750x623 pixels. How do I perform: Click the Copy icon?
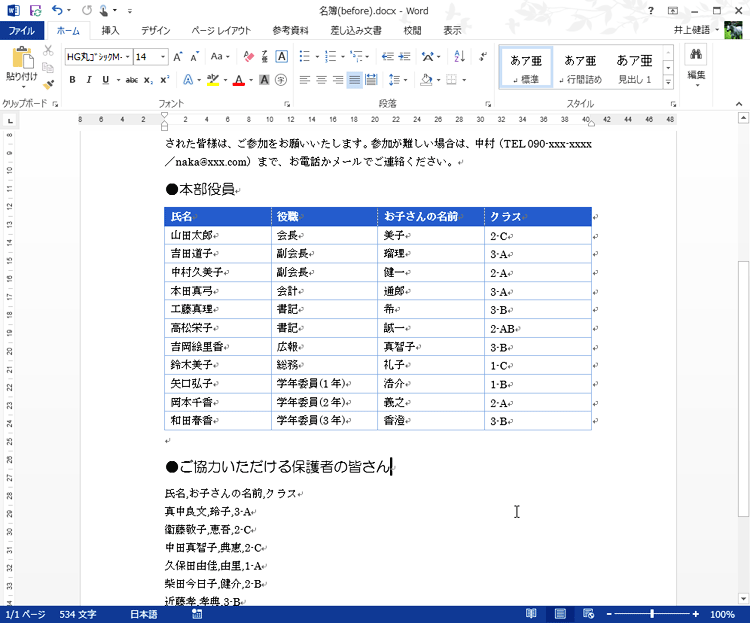pyautogui.click(x=48, y=67)
